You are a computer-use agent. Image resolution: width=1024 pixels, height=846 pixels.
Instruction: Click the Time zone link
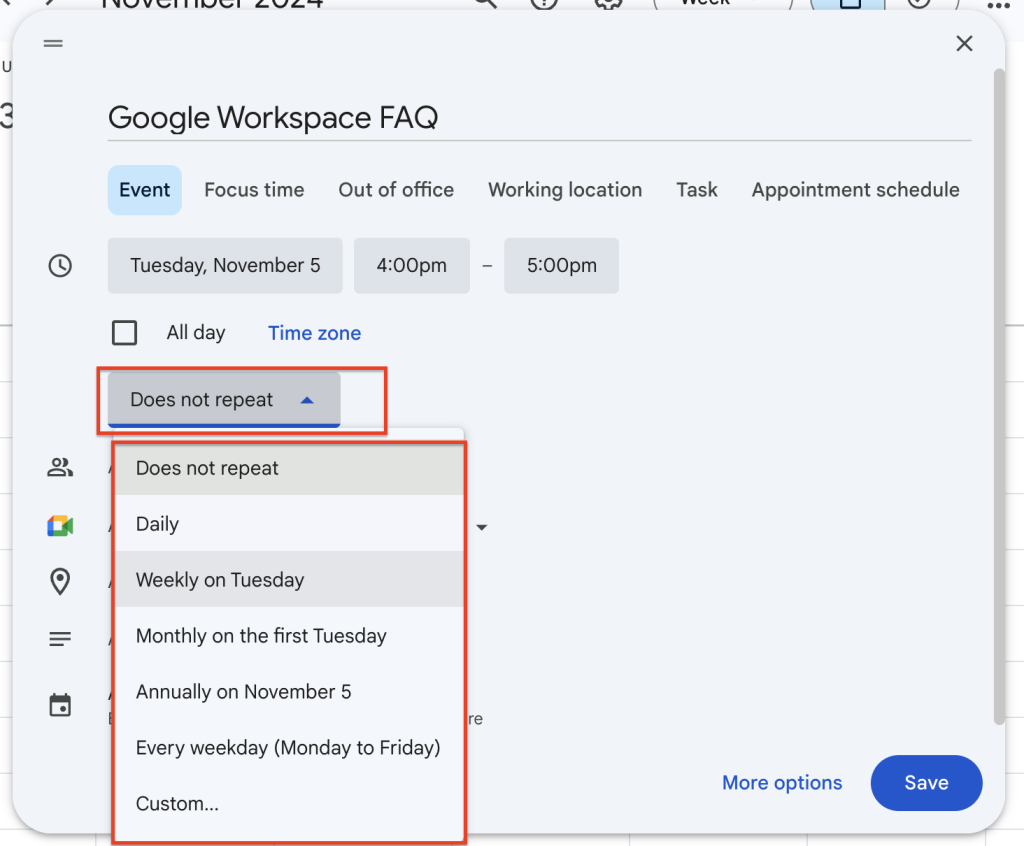pyautogui.click(x=314, y=333)
